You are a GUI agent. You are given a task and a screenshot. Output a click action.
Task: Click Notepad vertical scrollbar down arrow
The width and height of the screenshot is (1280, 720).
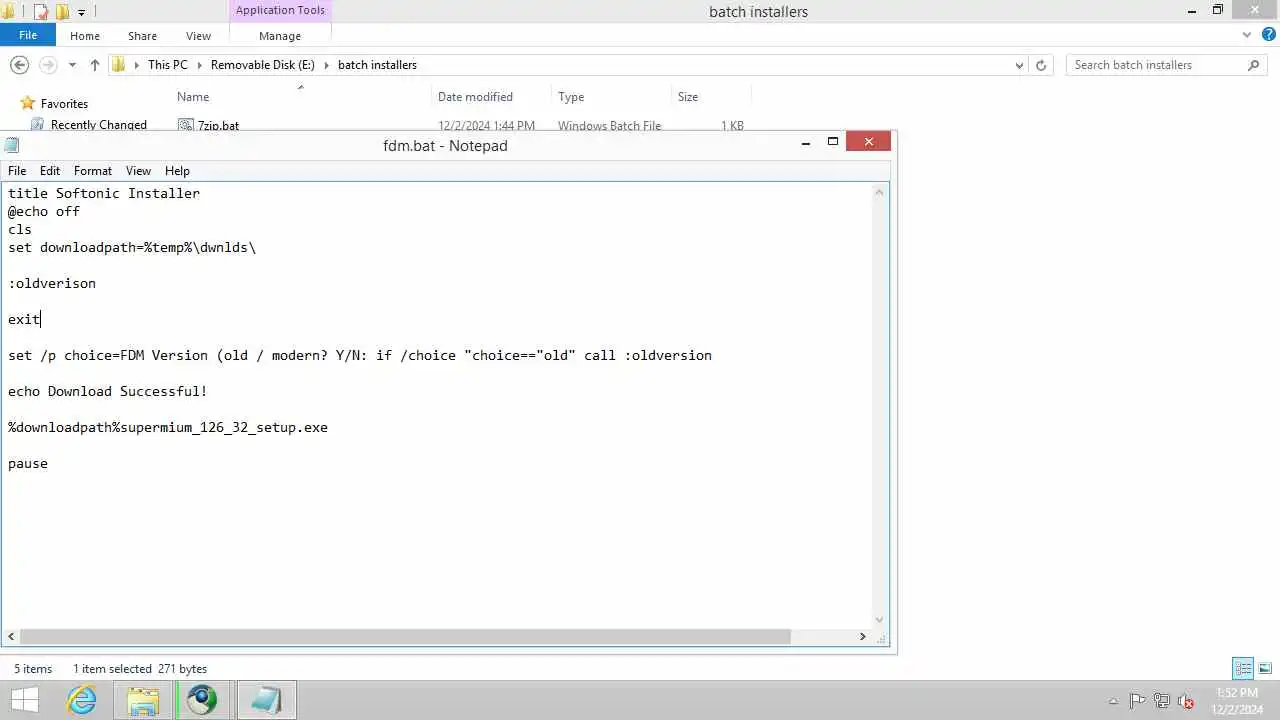coord(880,620)
